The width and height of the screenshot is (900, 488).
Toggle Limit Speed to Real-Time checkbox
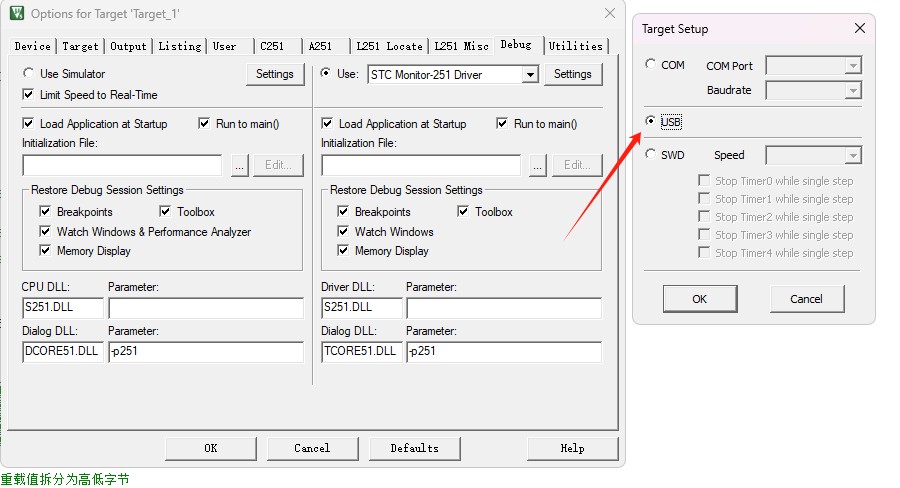pyautogui.click(x=28, y=95)
